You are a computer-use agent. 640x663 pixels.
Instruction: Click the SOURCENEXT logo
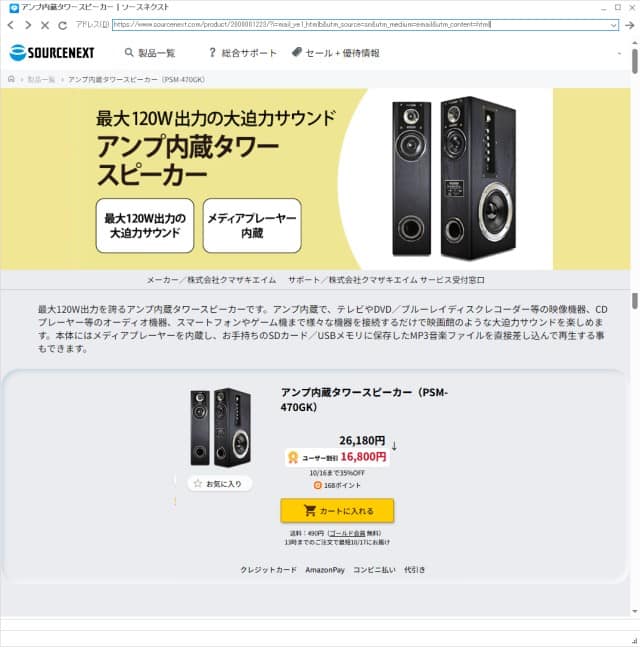coord(52,53)
